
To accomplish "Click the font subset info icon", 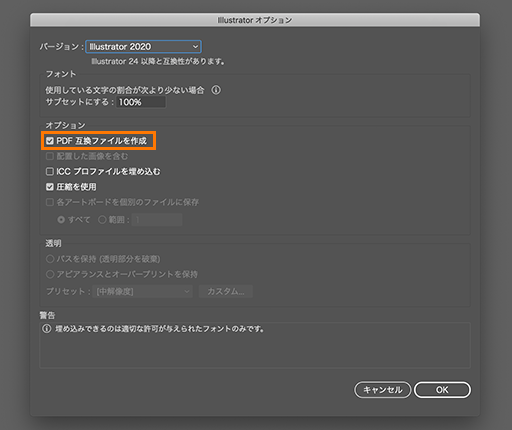I will (216, 90).
